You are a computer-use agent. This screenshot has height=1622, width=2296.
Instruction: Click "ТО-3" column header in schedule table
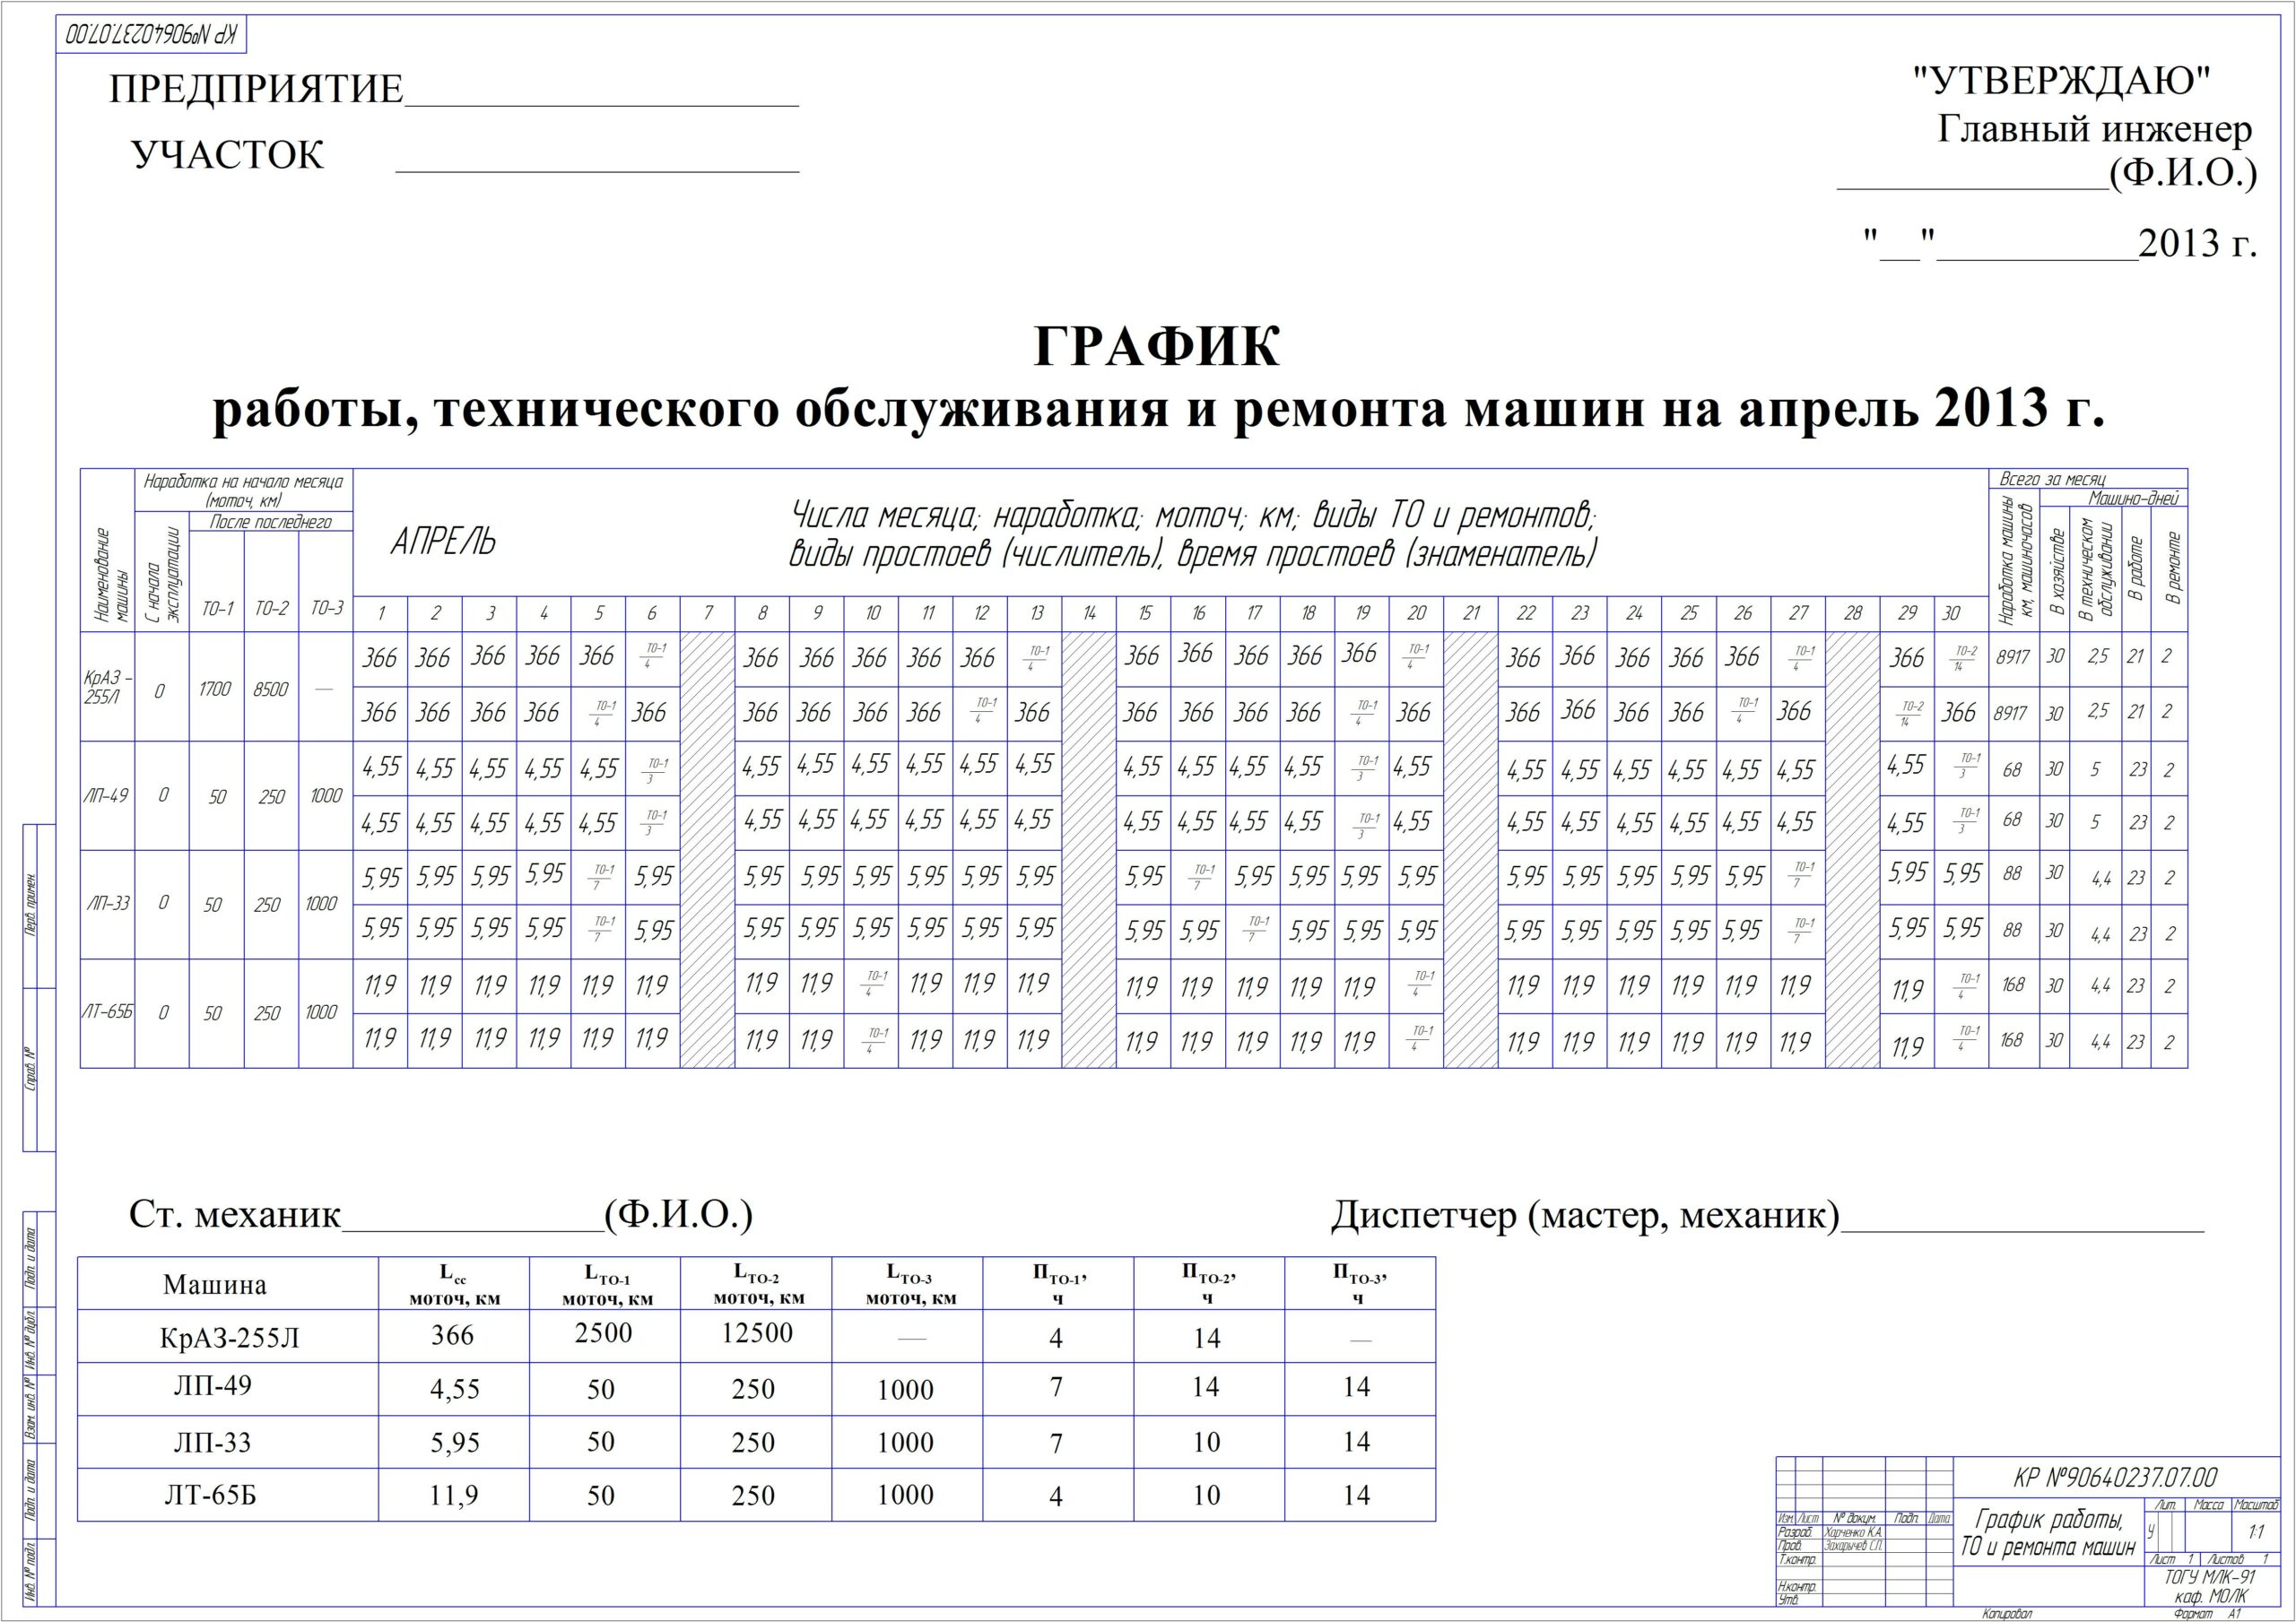click(x=326, y=609)
